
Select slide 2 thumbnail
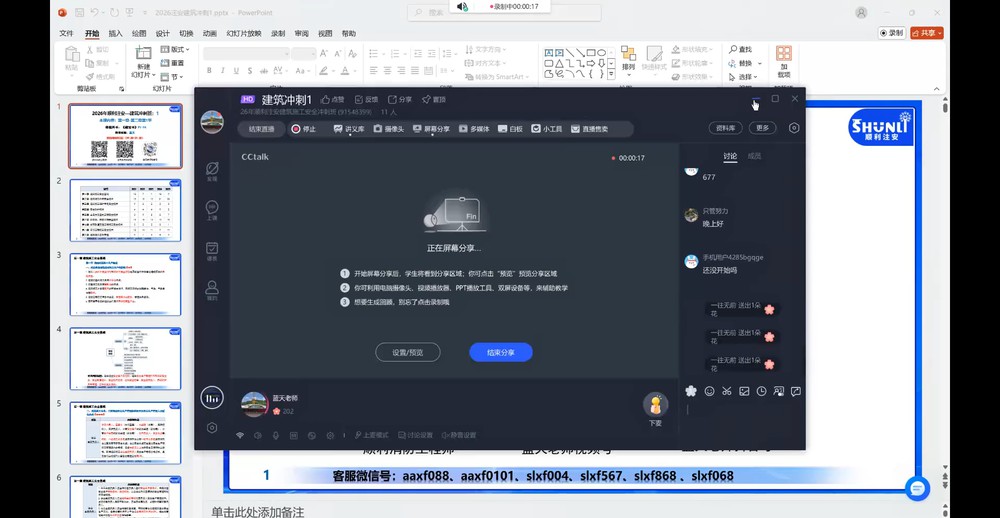tap(125, 210)
